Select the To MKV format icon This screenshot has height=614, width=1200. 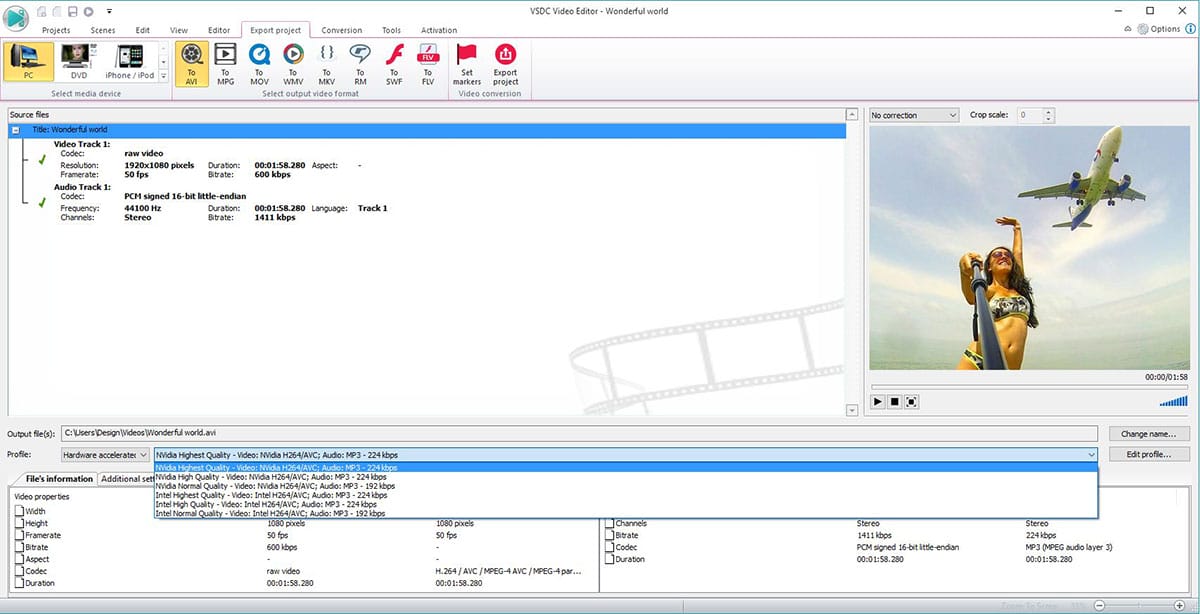327,63
